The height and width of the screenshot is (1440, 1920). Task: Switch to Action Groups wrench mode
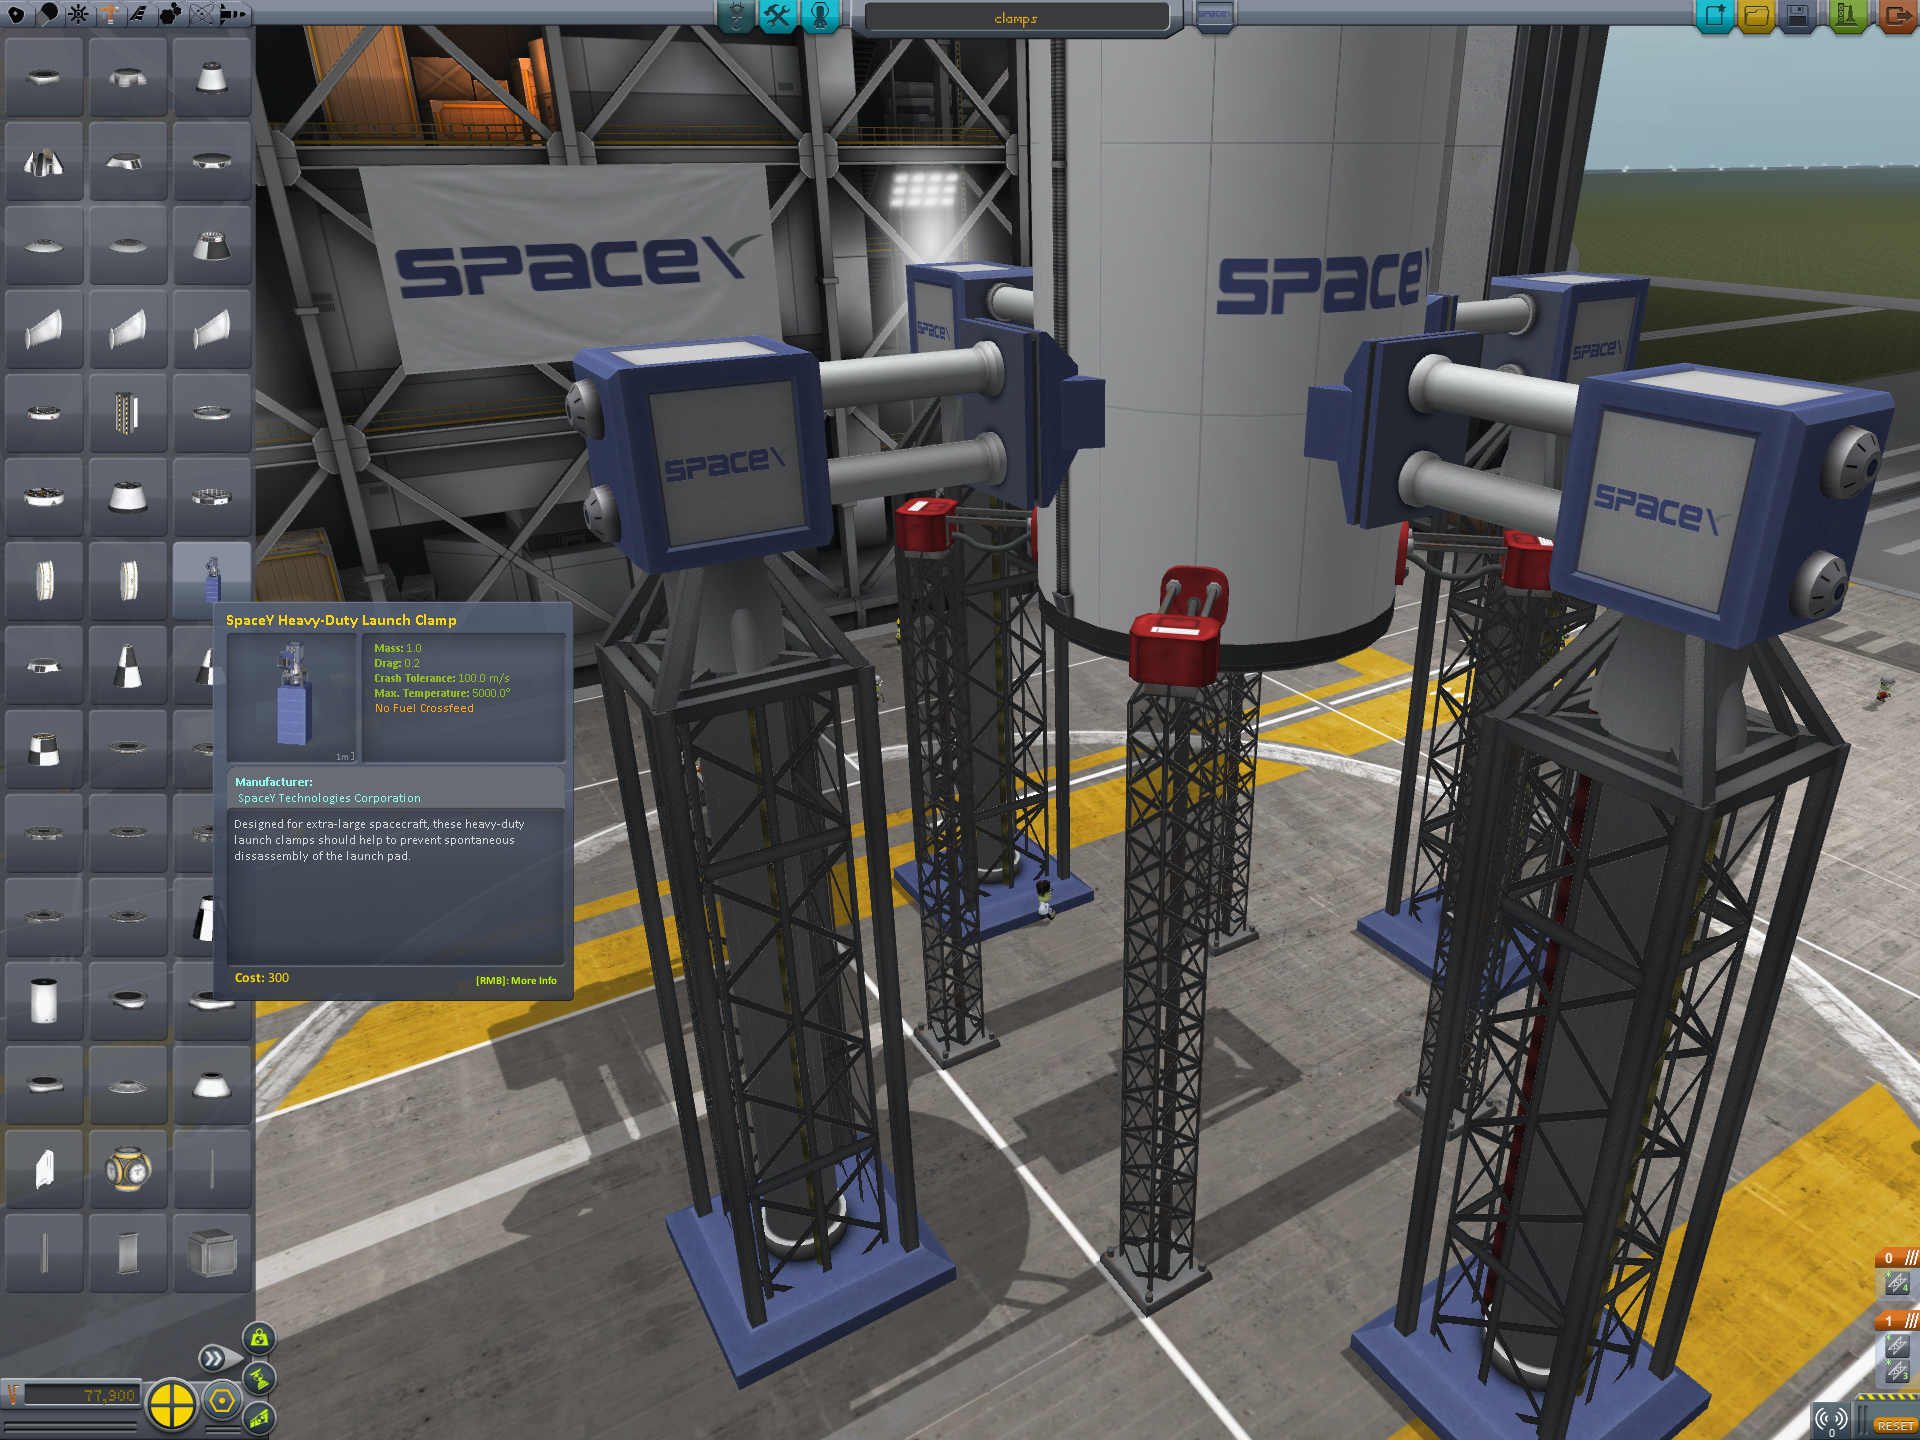(778, 15)
